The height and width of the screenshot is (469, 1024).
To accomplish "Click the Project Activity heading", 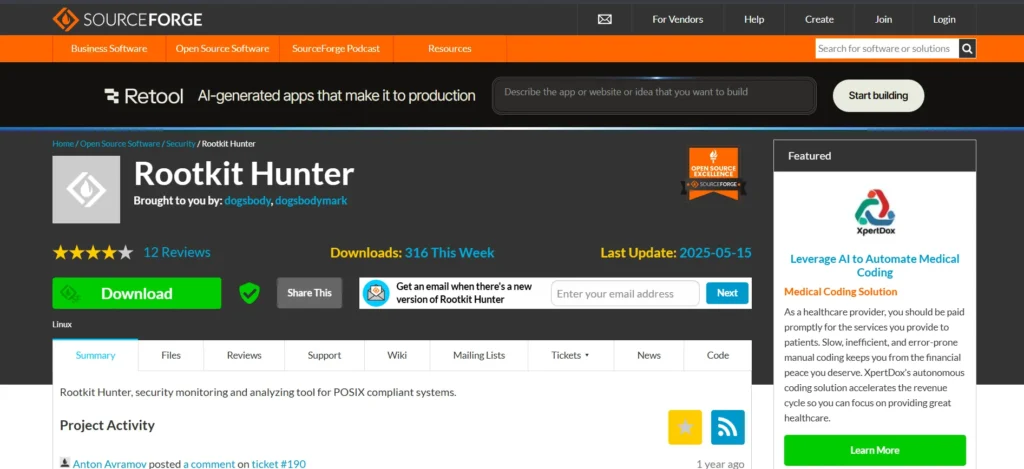I will [107, 425].
